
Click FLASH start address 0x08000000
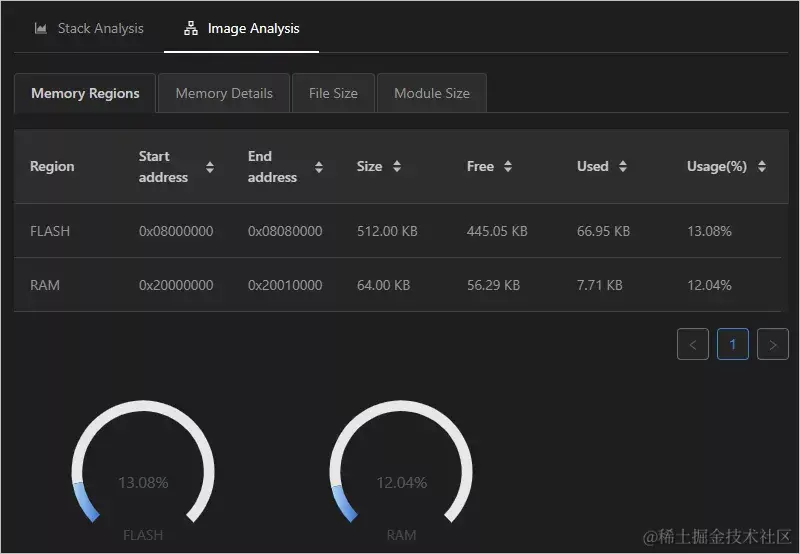click(x=176, y=231)
